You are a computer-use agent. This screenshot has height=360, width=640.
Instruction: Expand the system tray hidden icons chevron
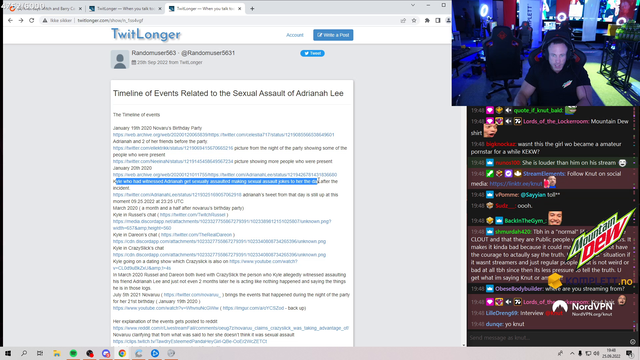tap(572, 353)
